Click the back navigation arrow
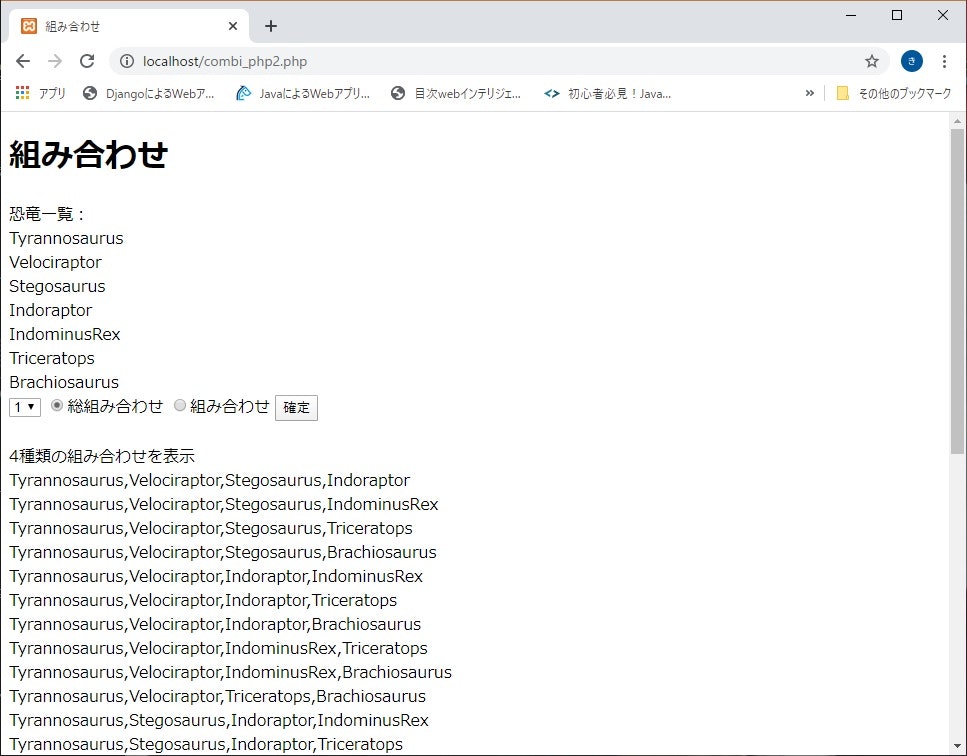This screenshot has height=756, width=967. 22,61
